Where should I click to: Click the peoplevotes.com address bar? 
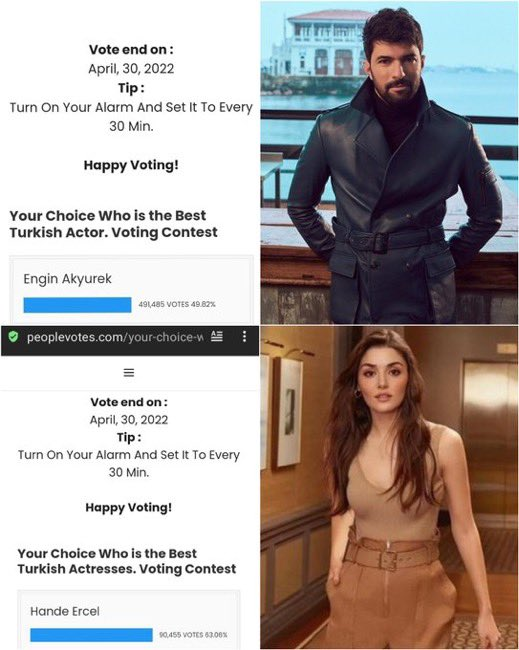(115, 337)
